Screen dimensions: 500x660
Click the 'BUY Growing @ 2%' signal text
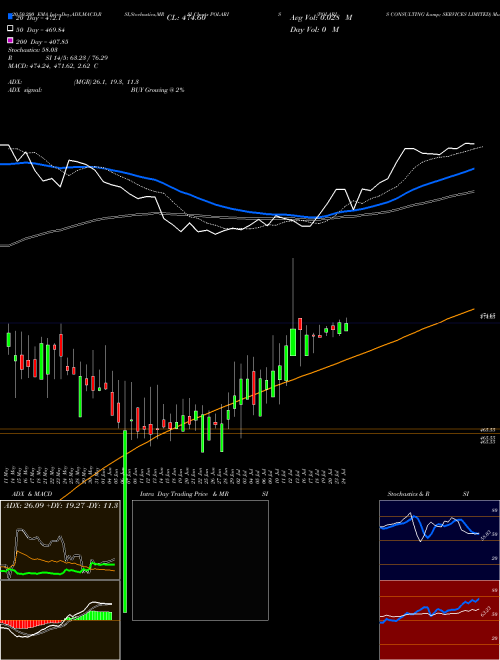coord(157,90)
